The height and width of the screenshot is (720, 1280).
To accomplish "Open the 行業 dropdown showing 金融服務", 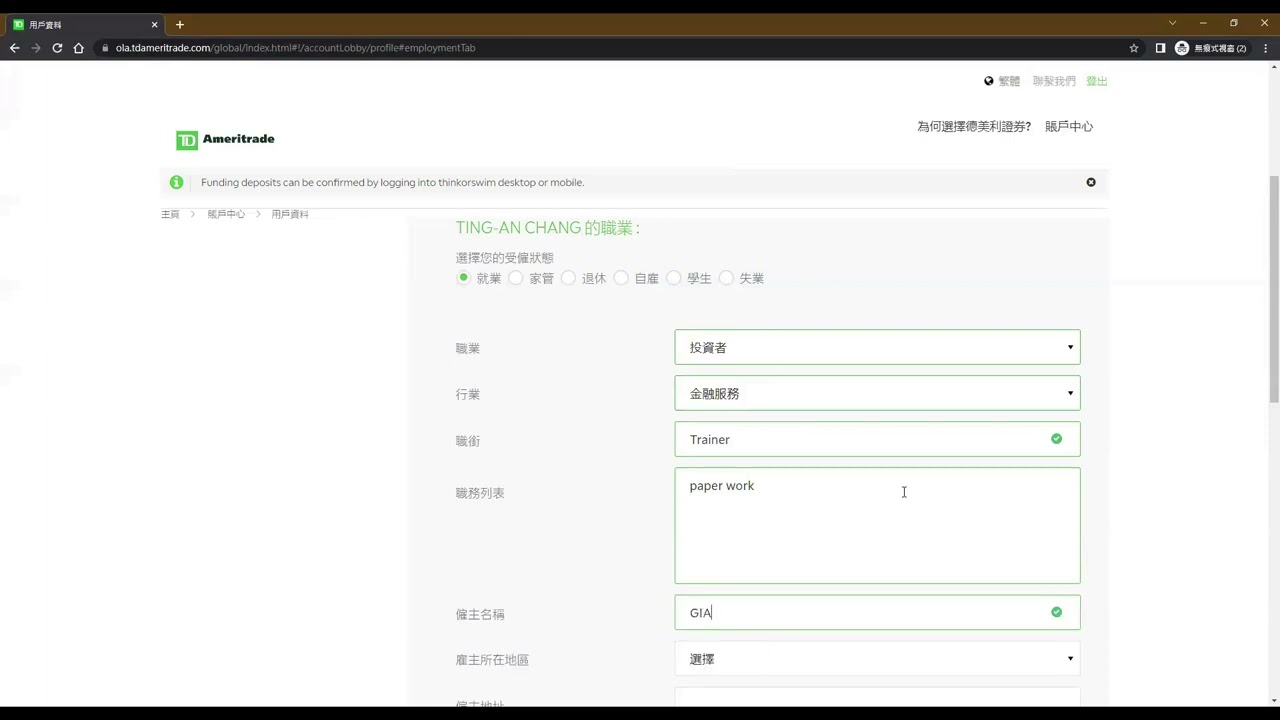I will [877, 393].
